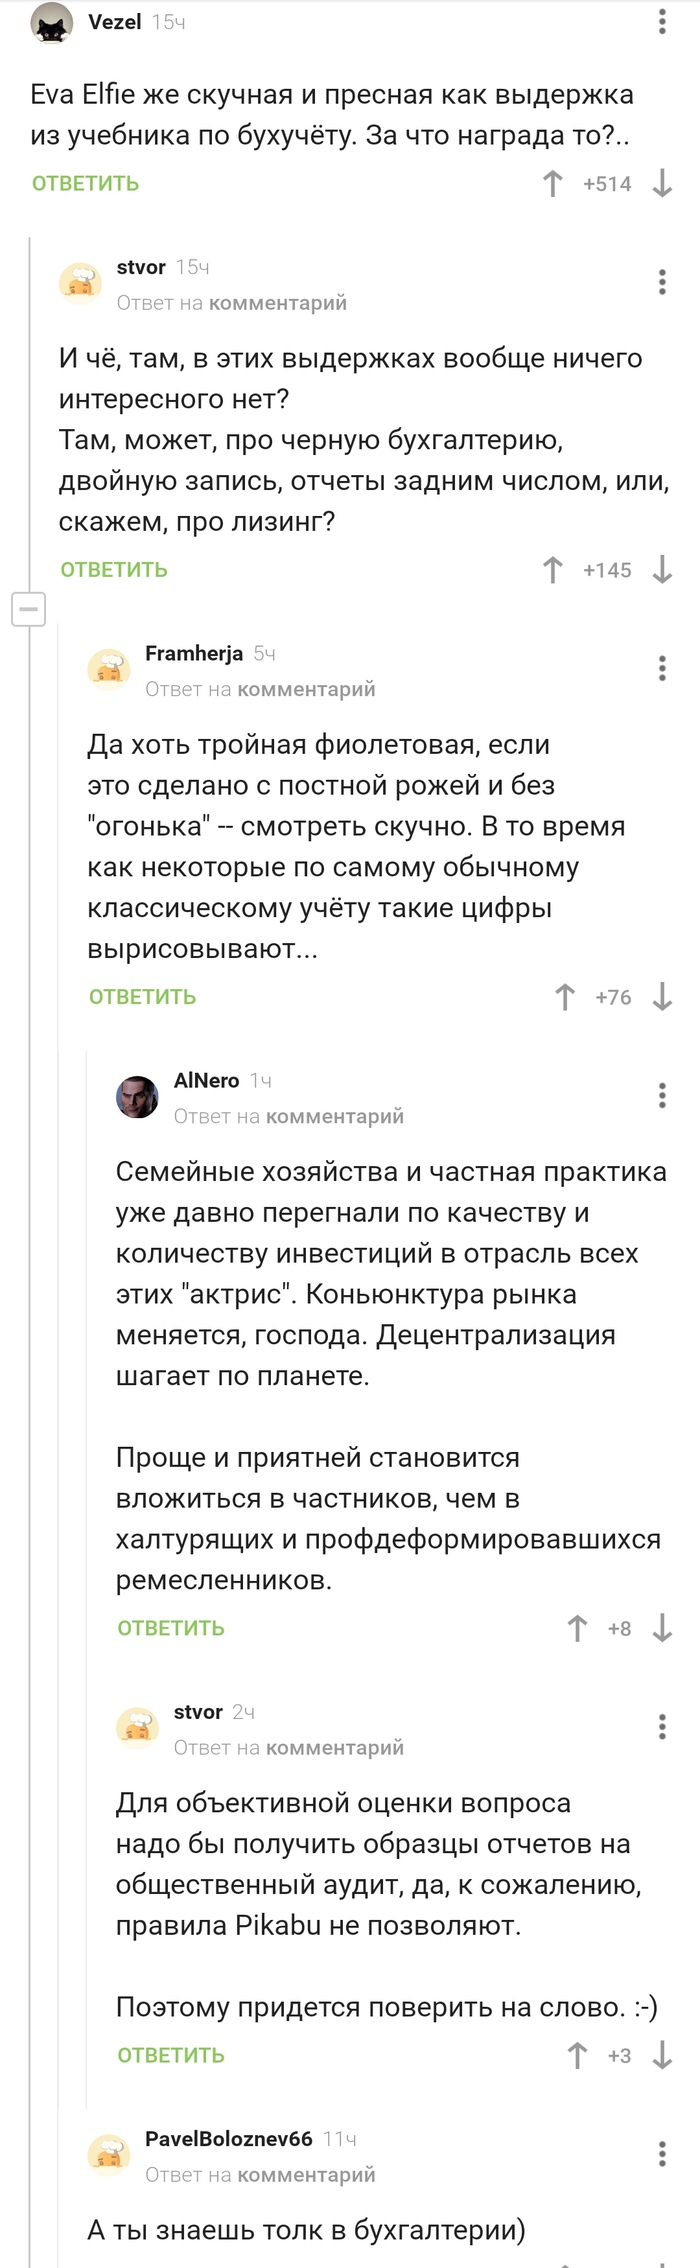Open options menu on Framherja's comment
The height and width of the screenshot is (2268, 700).
click(662, 668)
